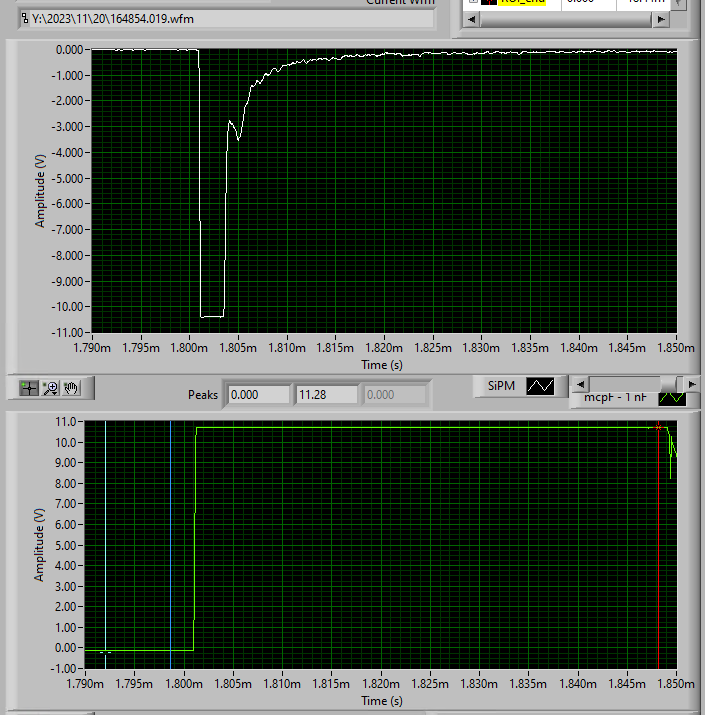The height and width of the screenshot is (715, 705).
Task: Click the waveform file path field
Action: point(226,19)
